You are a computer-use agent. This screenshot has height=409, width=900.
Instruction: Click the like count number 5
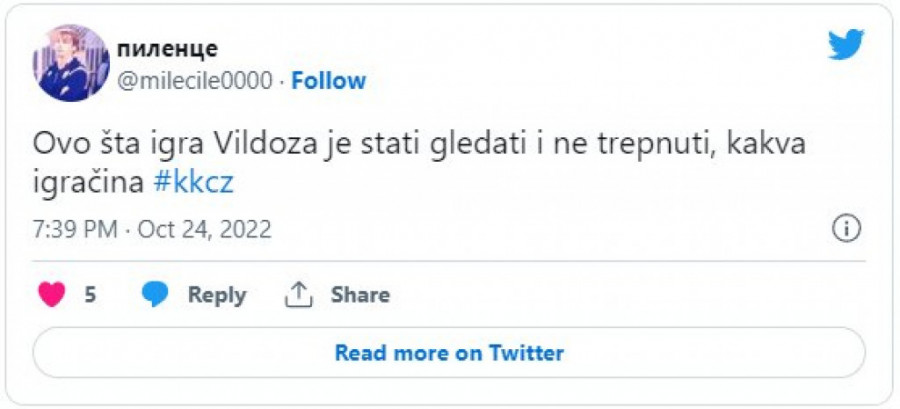[x=90, y=295]
